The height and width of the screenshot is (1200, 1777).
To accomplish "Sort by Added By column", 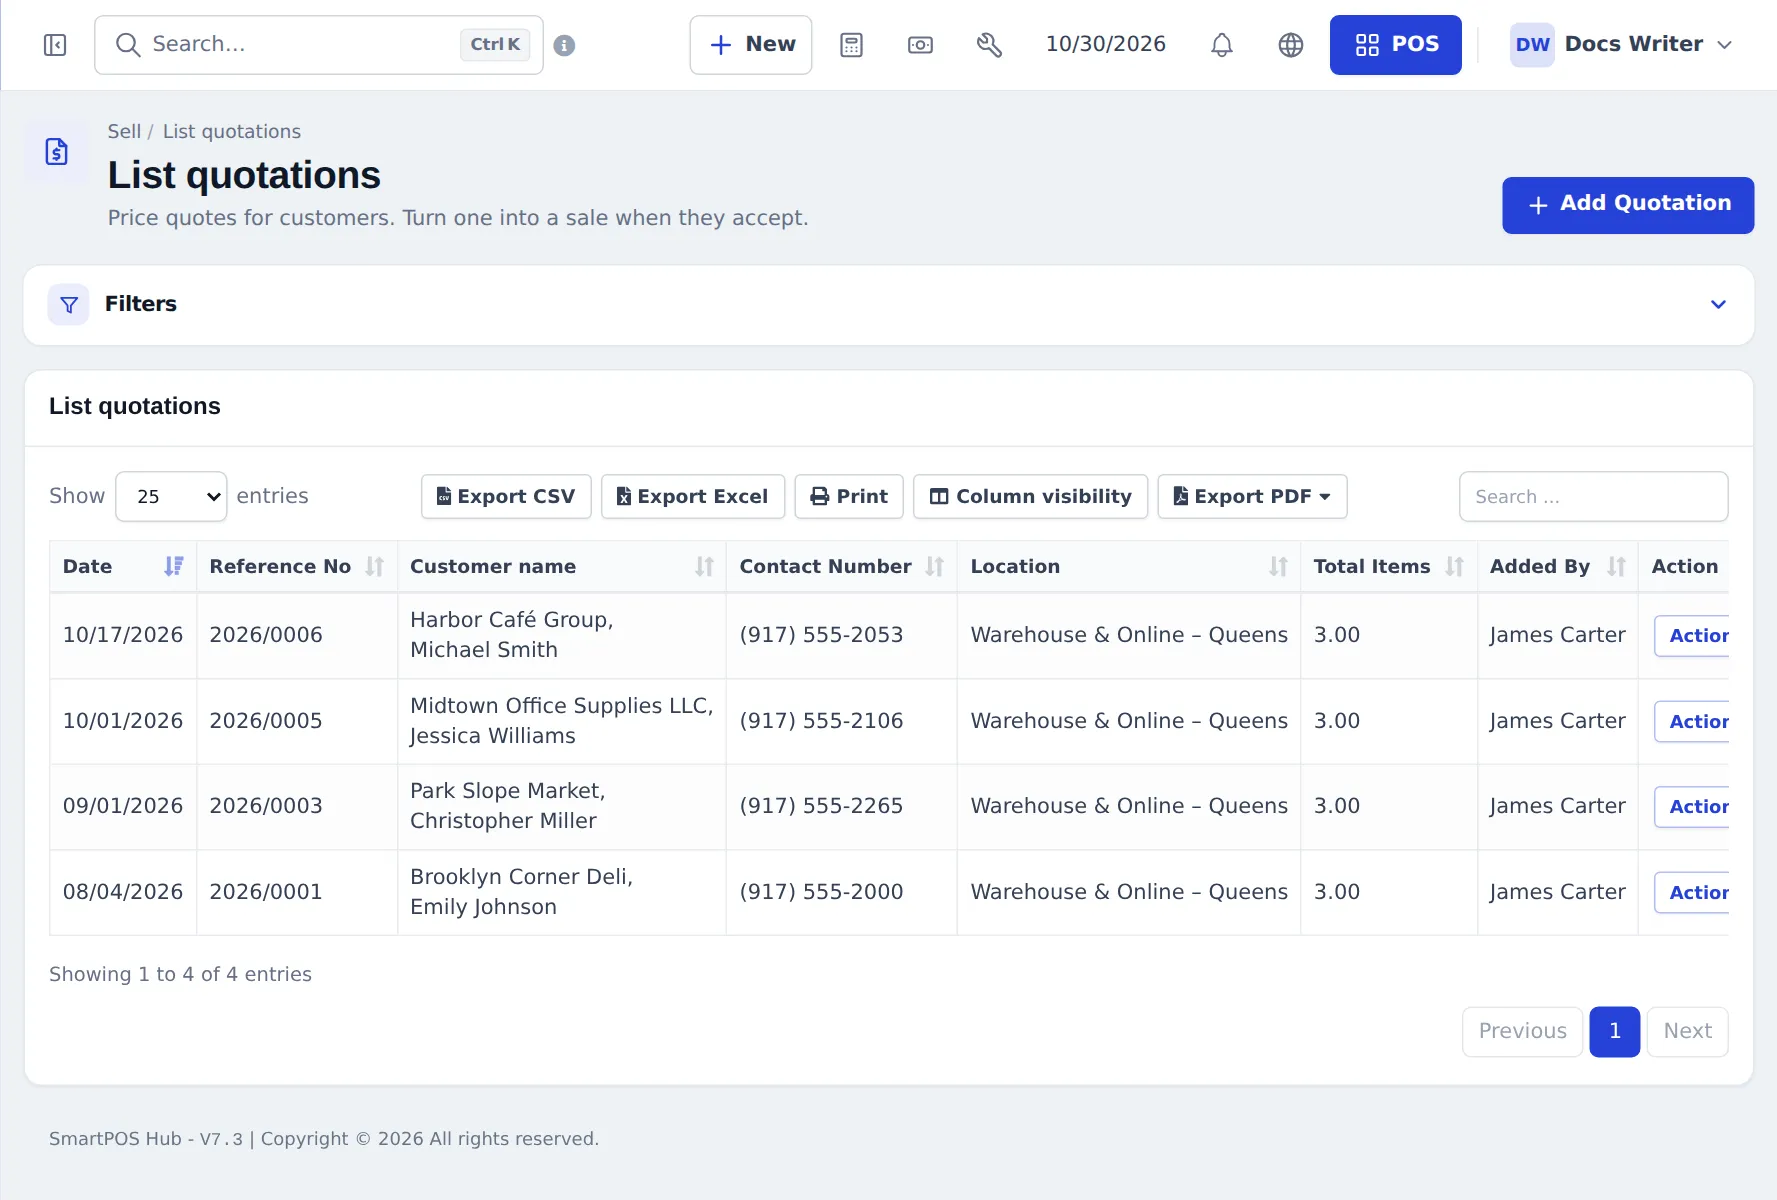I will pos(1558,567).
